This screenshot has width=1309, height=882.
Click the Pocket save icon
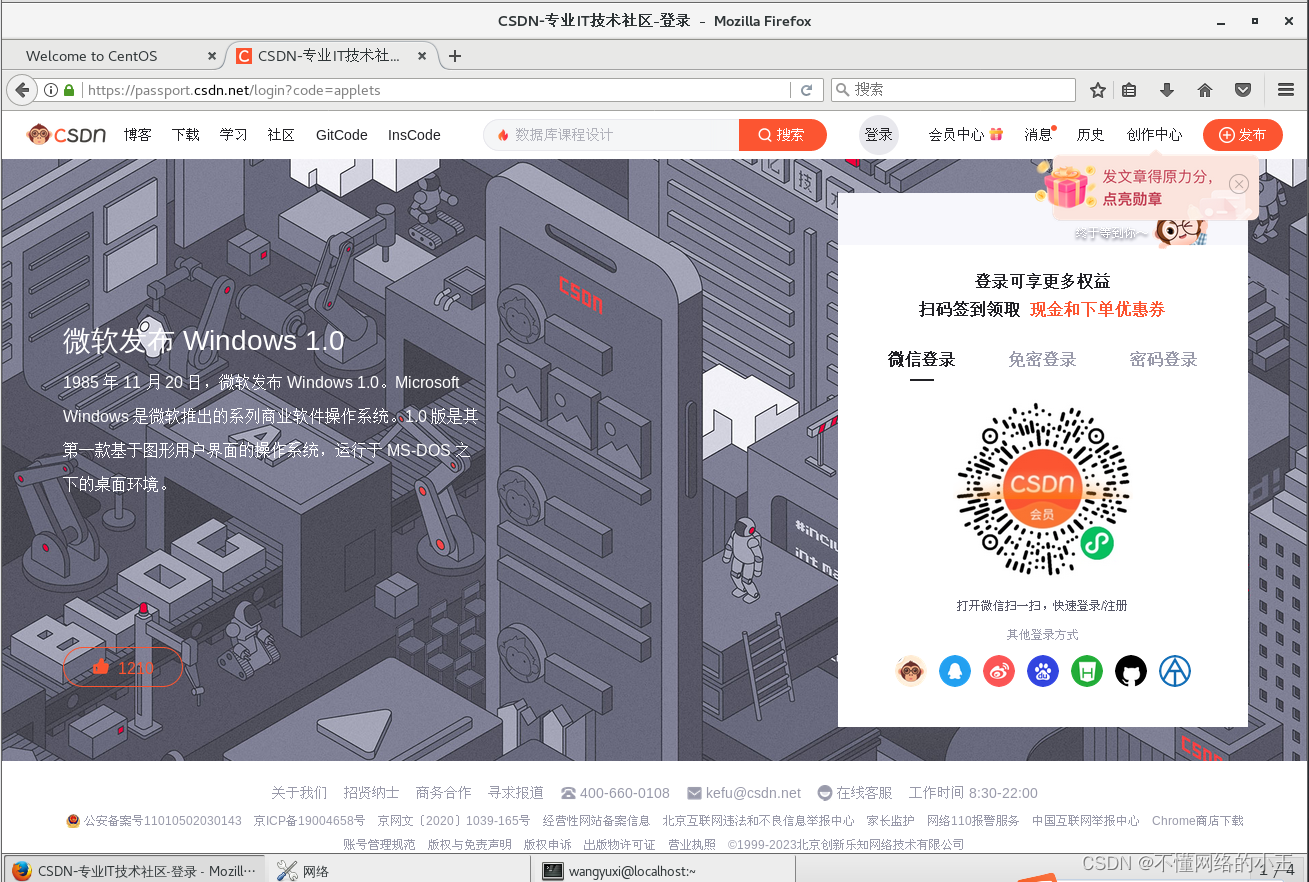[x=1243, y=90]
